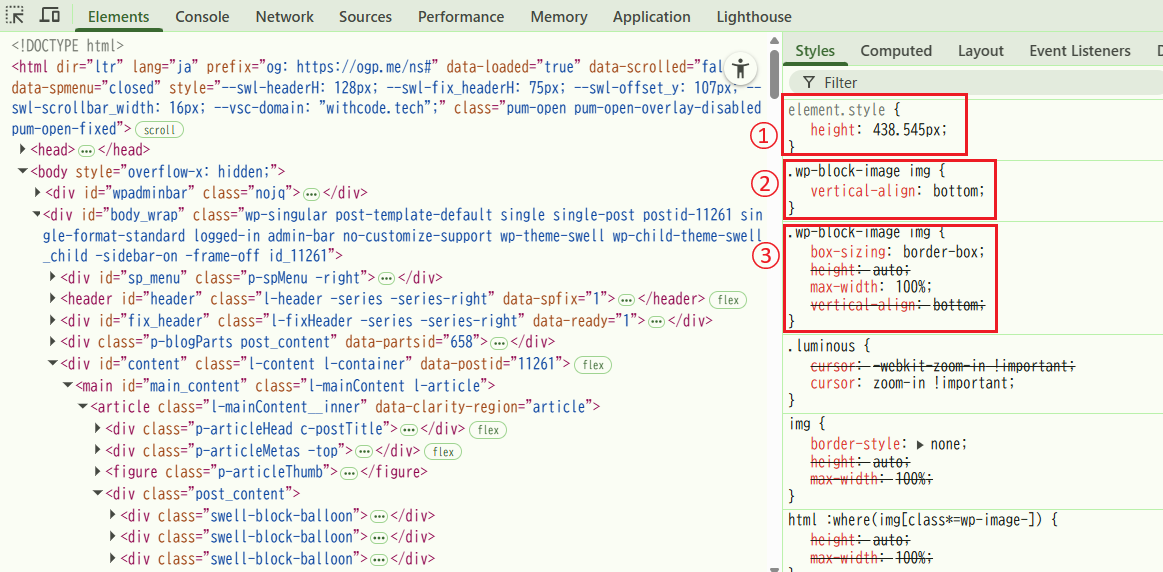This screenshot has width=1163, height=572.
Task: Click the ellipsis badge next to the head tag
Action: [86, 150]
